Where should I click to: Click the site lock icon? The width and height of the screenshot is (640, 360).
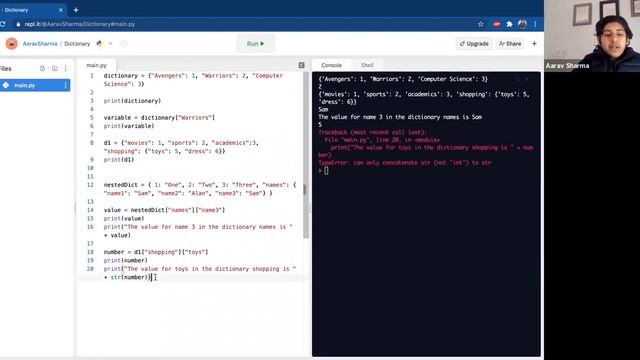coord(18,24)
